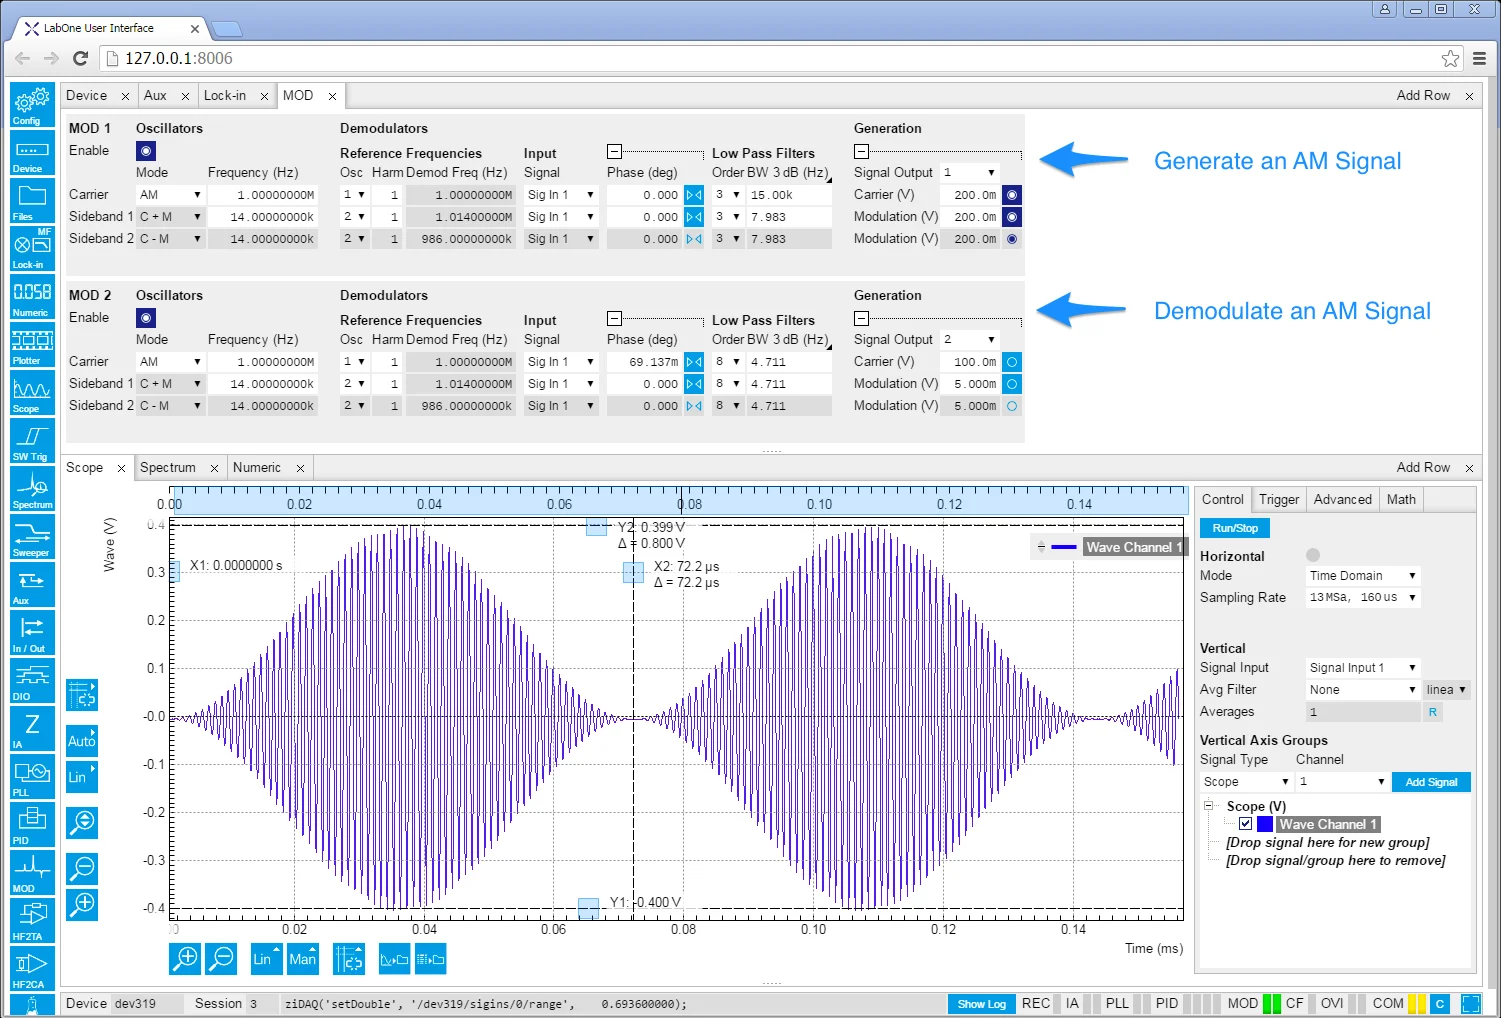1501x1018 pixels.
Task: Open MOD 1 Signal Output dropdown
Action: click(970, 173)
